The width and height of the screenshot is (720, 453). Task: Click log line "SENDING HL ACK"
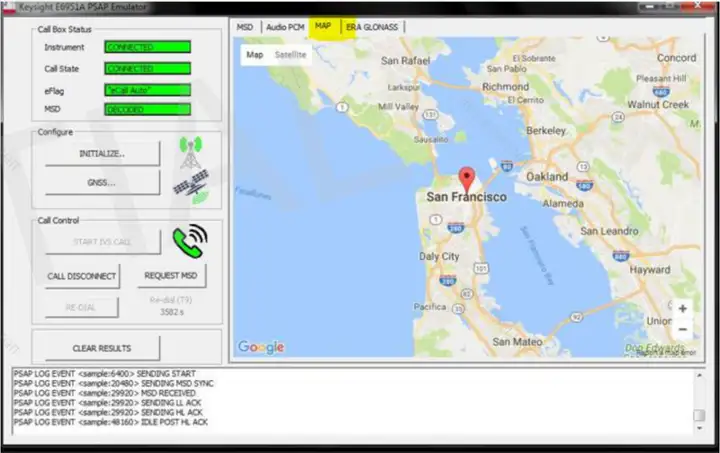click(x=108, y=413)
